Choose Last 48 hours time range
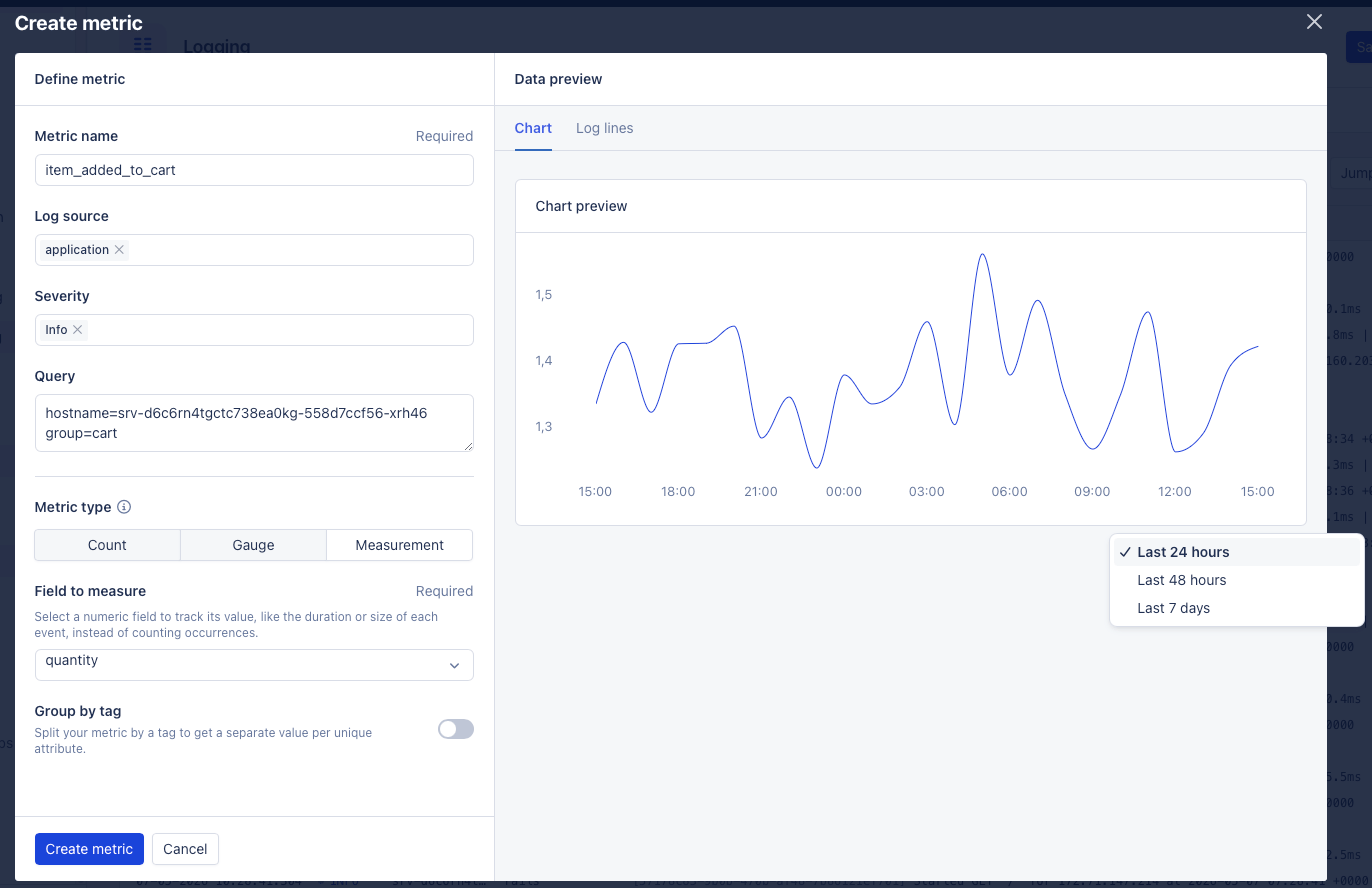The height and width of the screenshot is (888, 1372). [x=1237, y=580]
